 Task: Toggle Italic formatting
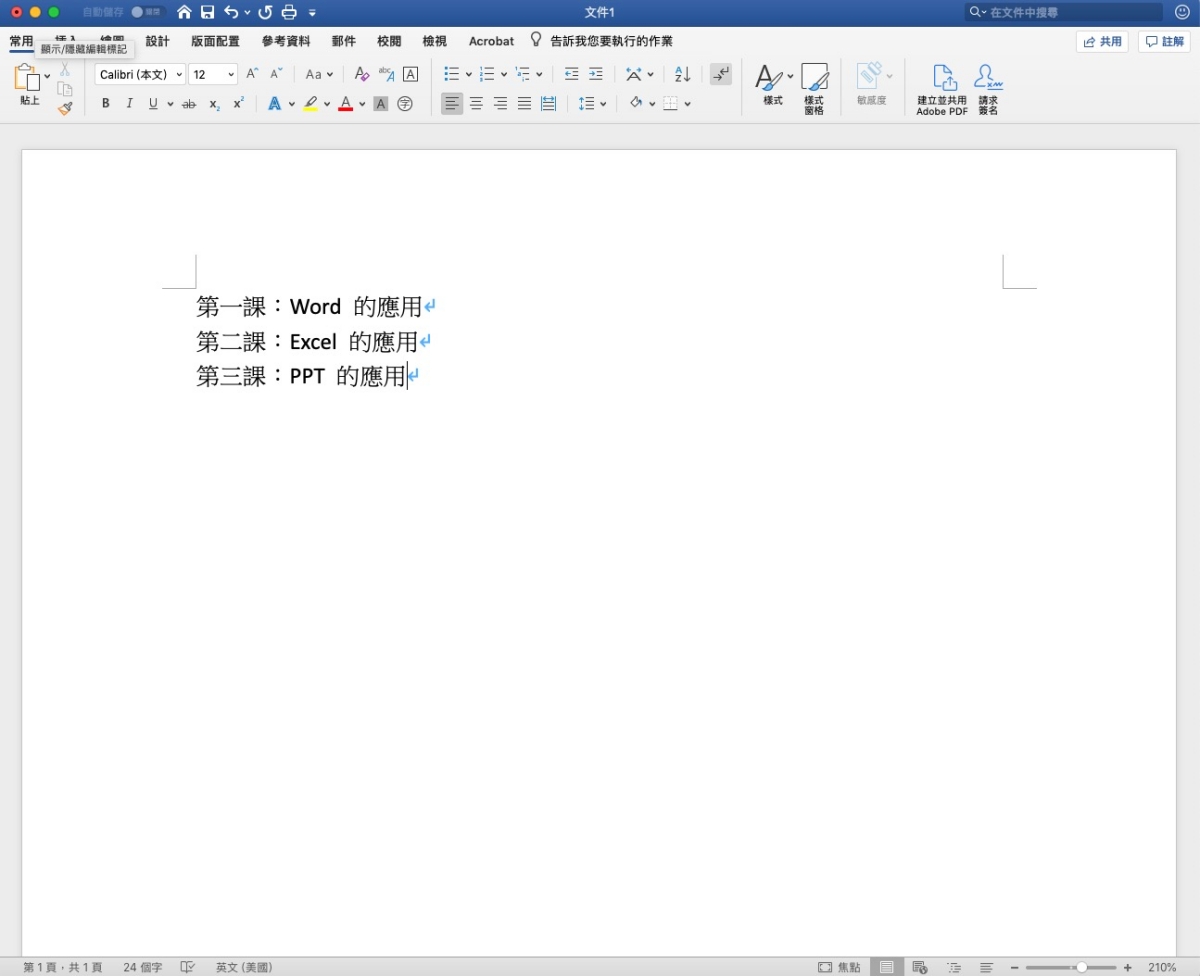[x=129, y=104]
